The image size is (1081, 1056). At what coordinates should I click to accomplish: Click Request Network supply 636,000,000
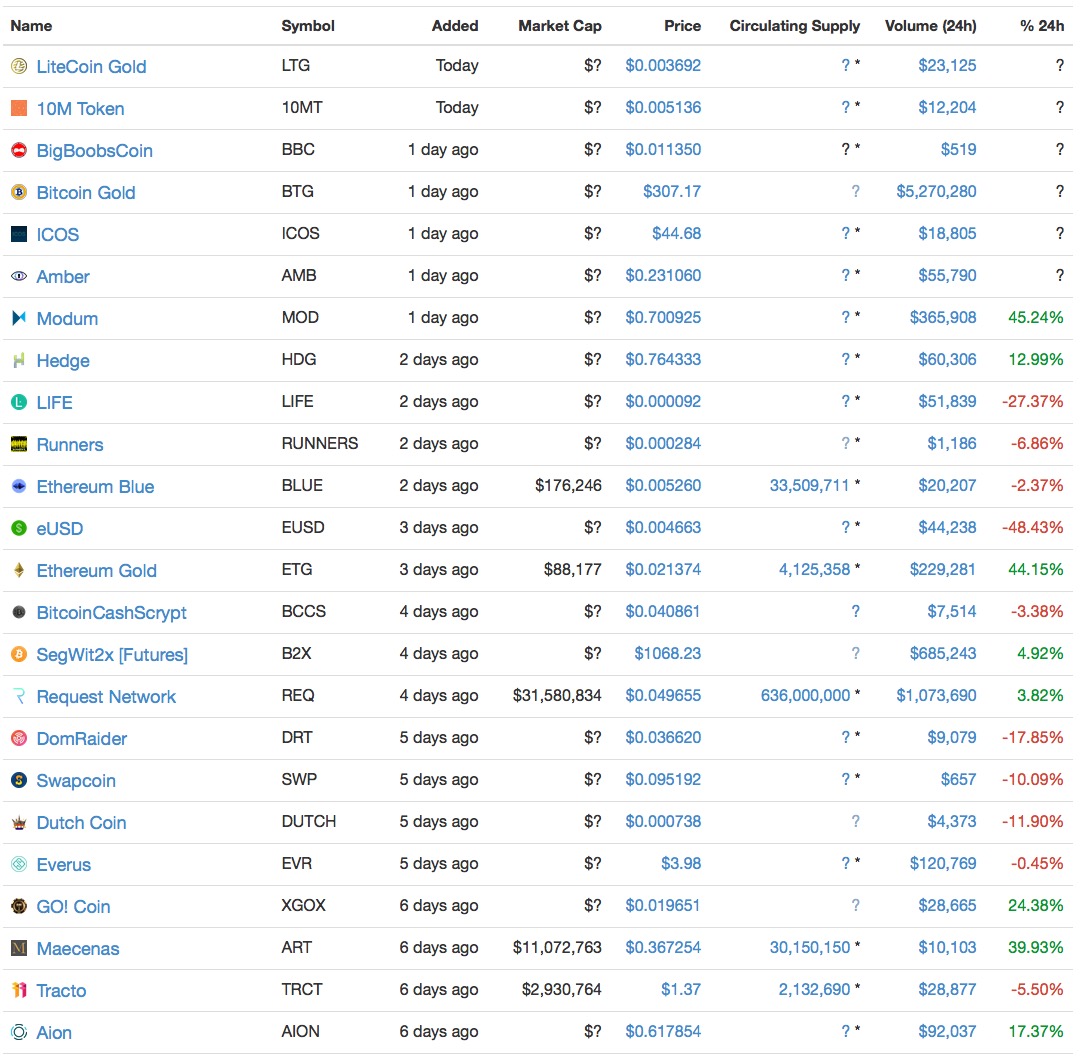[x=805, y=695]
